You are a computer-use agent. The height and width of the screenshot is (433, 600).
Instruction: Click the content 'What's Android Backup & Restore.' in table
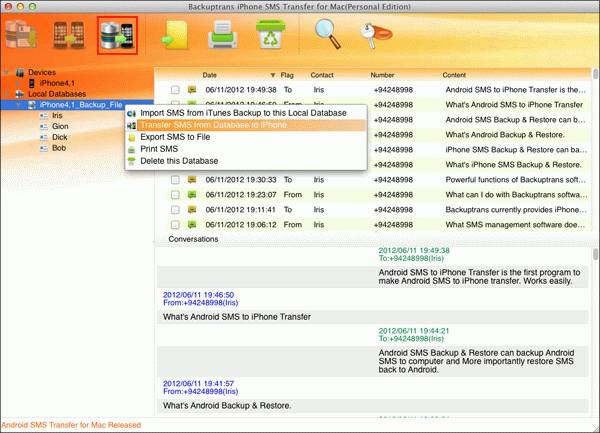505,135
